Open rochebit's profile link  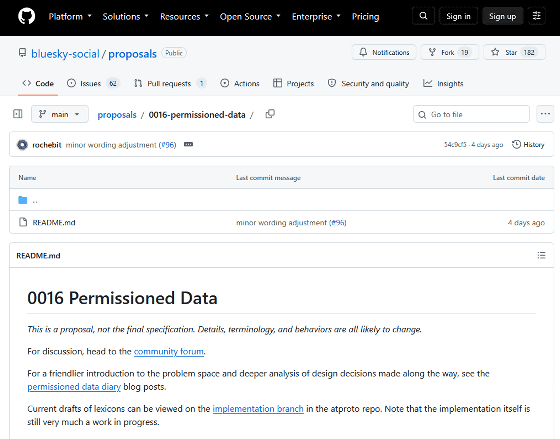[x=47, y=145]
